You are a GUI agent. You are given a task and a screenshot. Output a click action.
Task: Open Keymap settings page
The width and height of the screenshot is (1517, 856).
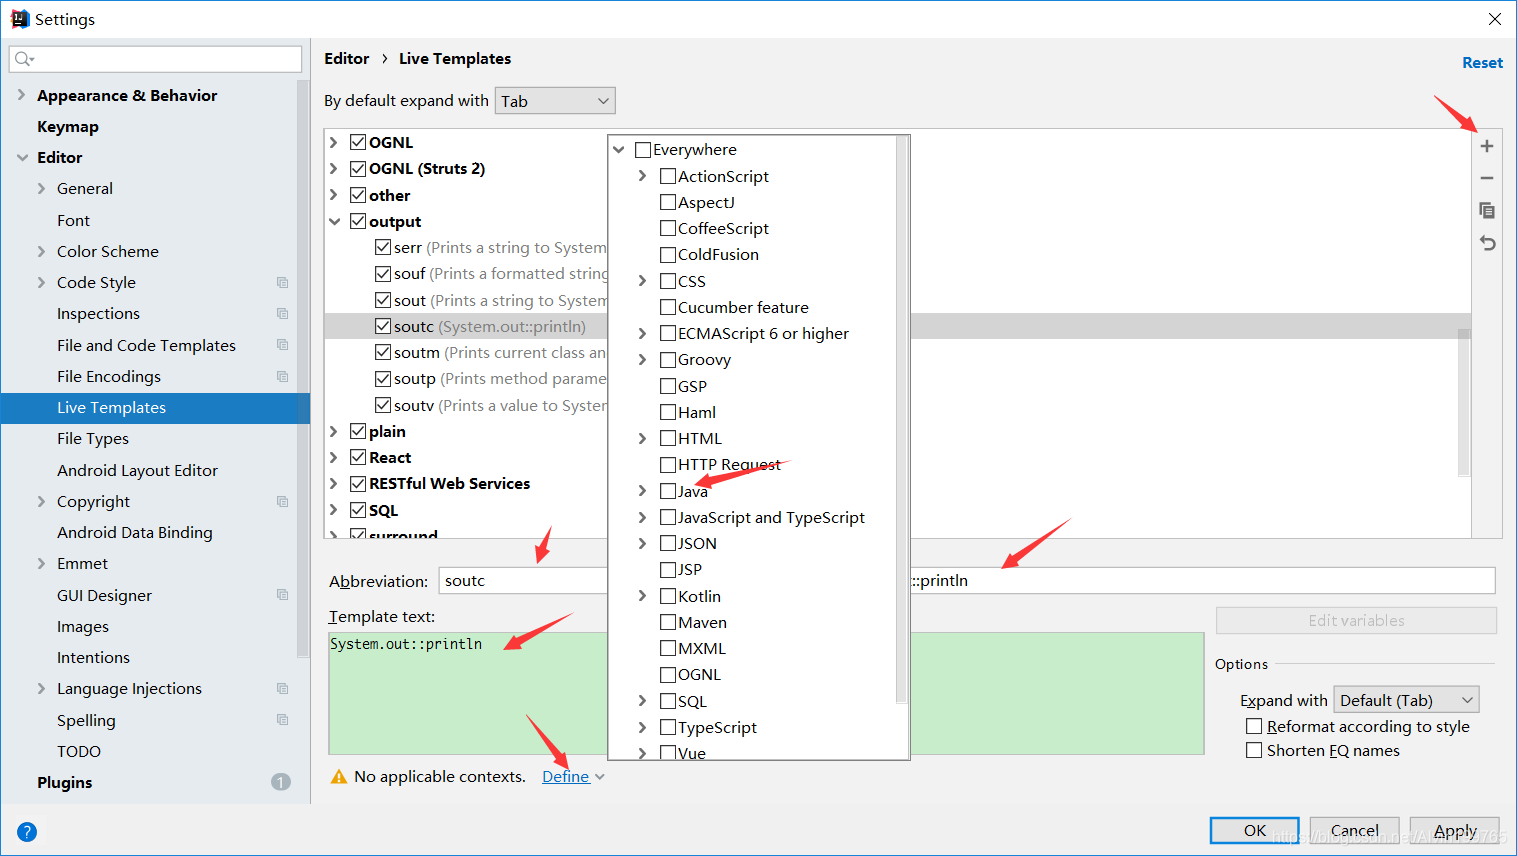(x=68, y=127)
